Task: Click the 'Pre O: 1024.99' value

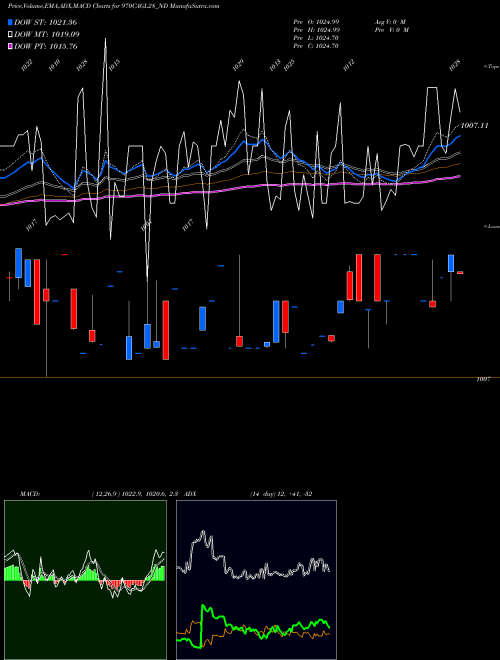Action: (316, 21)
